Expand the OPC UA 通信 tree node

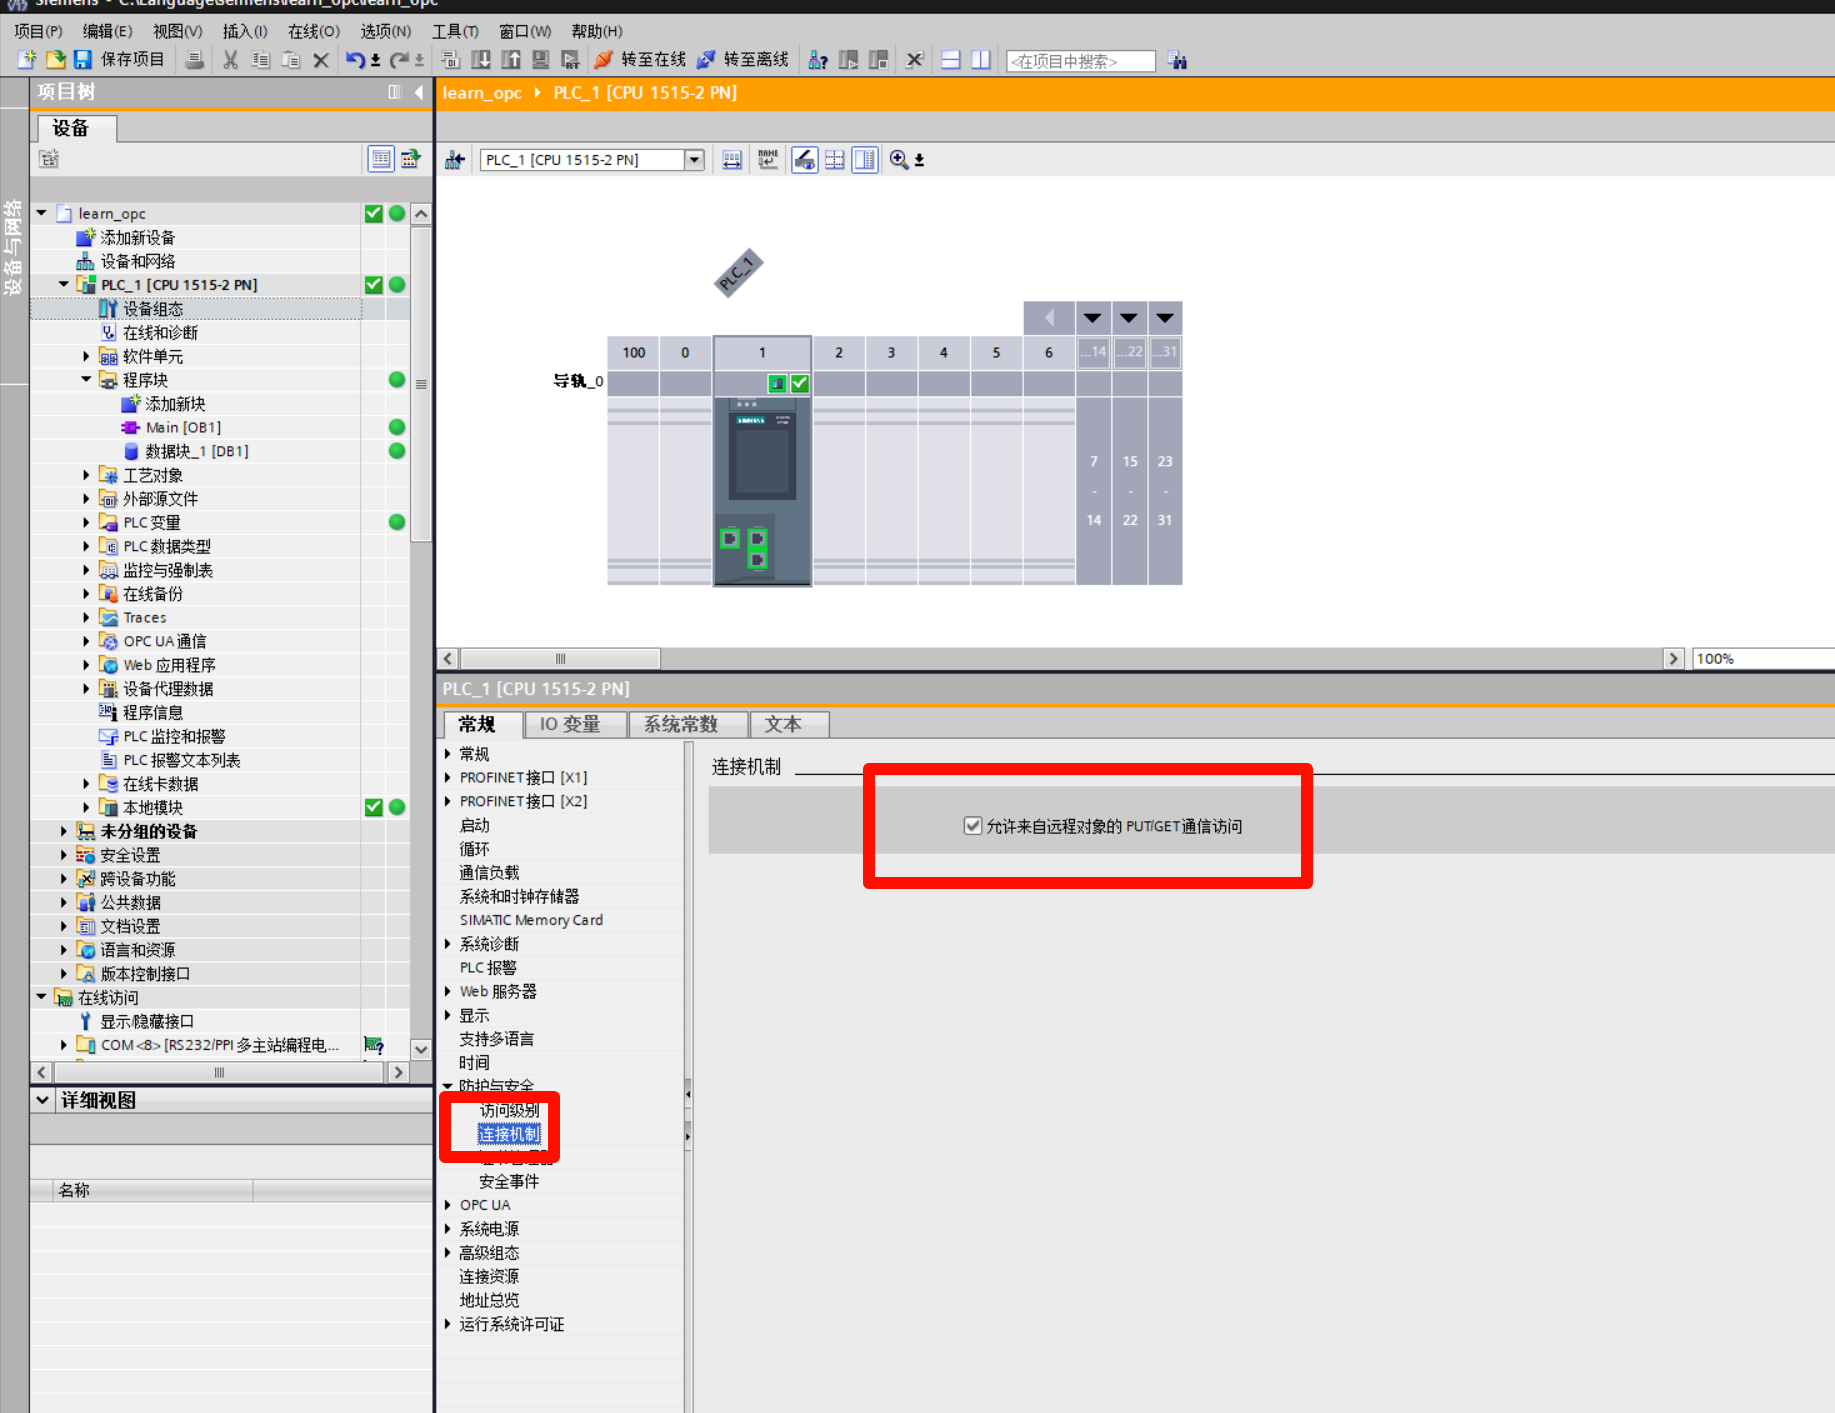tap(86, 641)
